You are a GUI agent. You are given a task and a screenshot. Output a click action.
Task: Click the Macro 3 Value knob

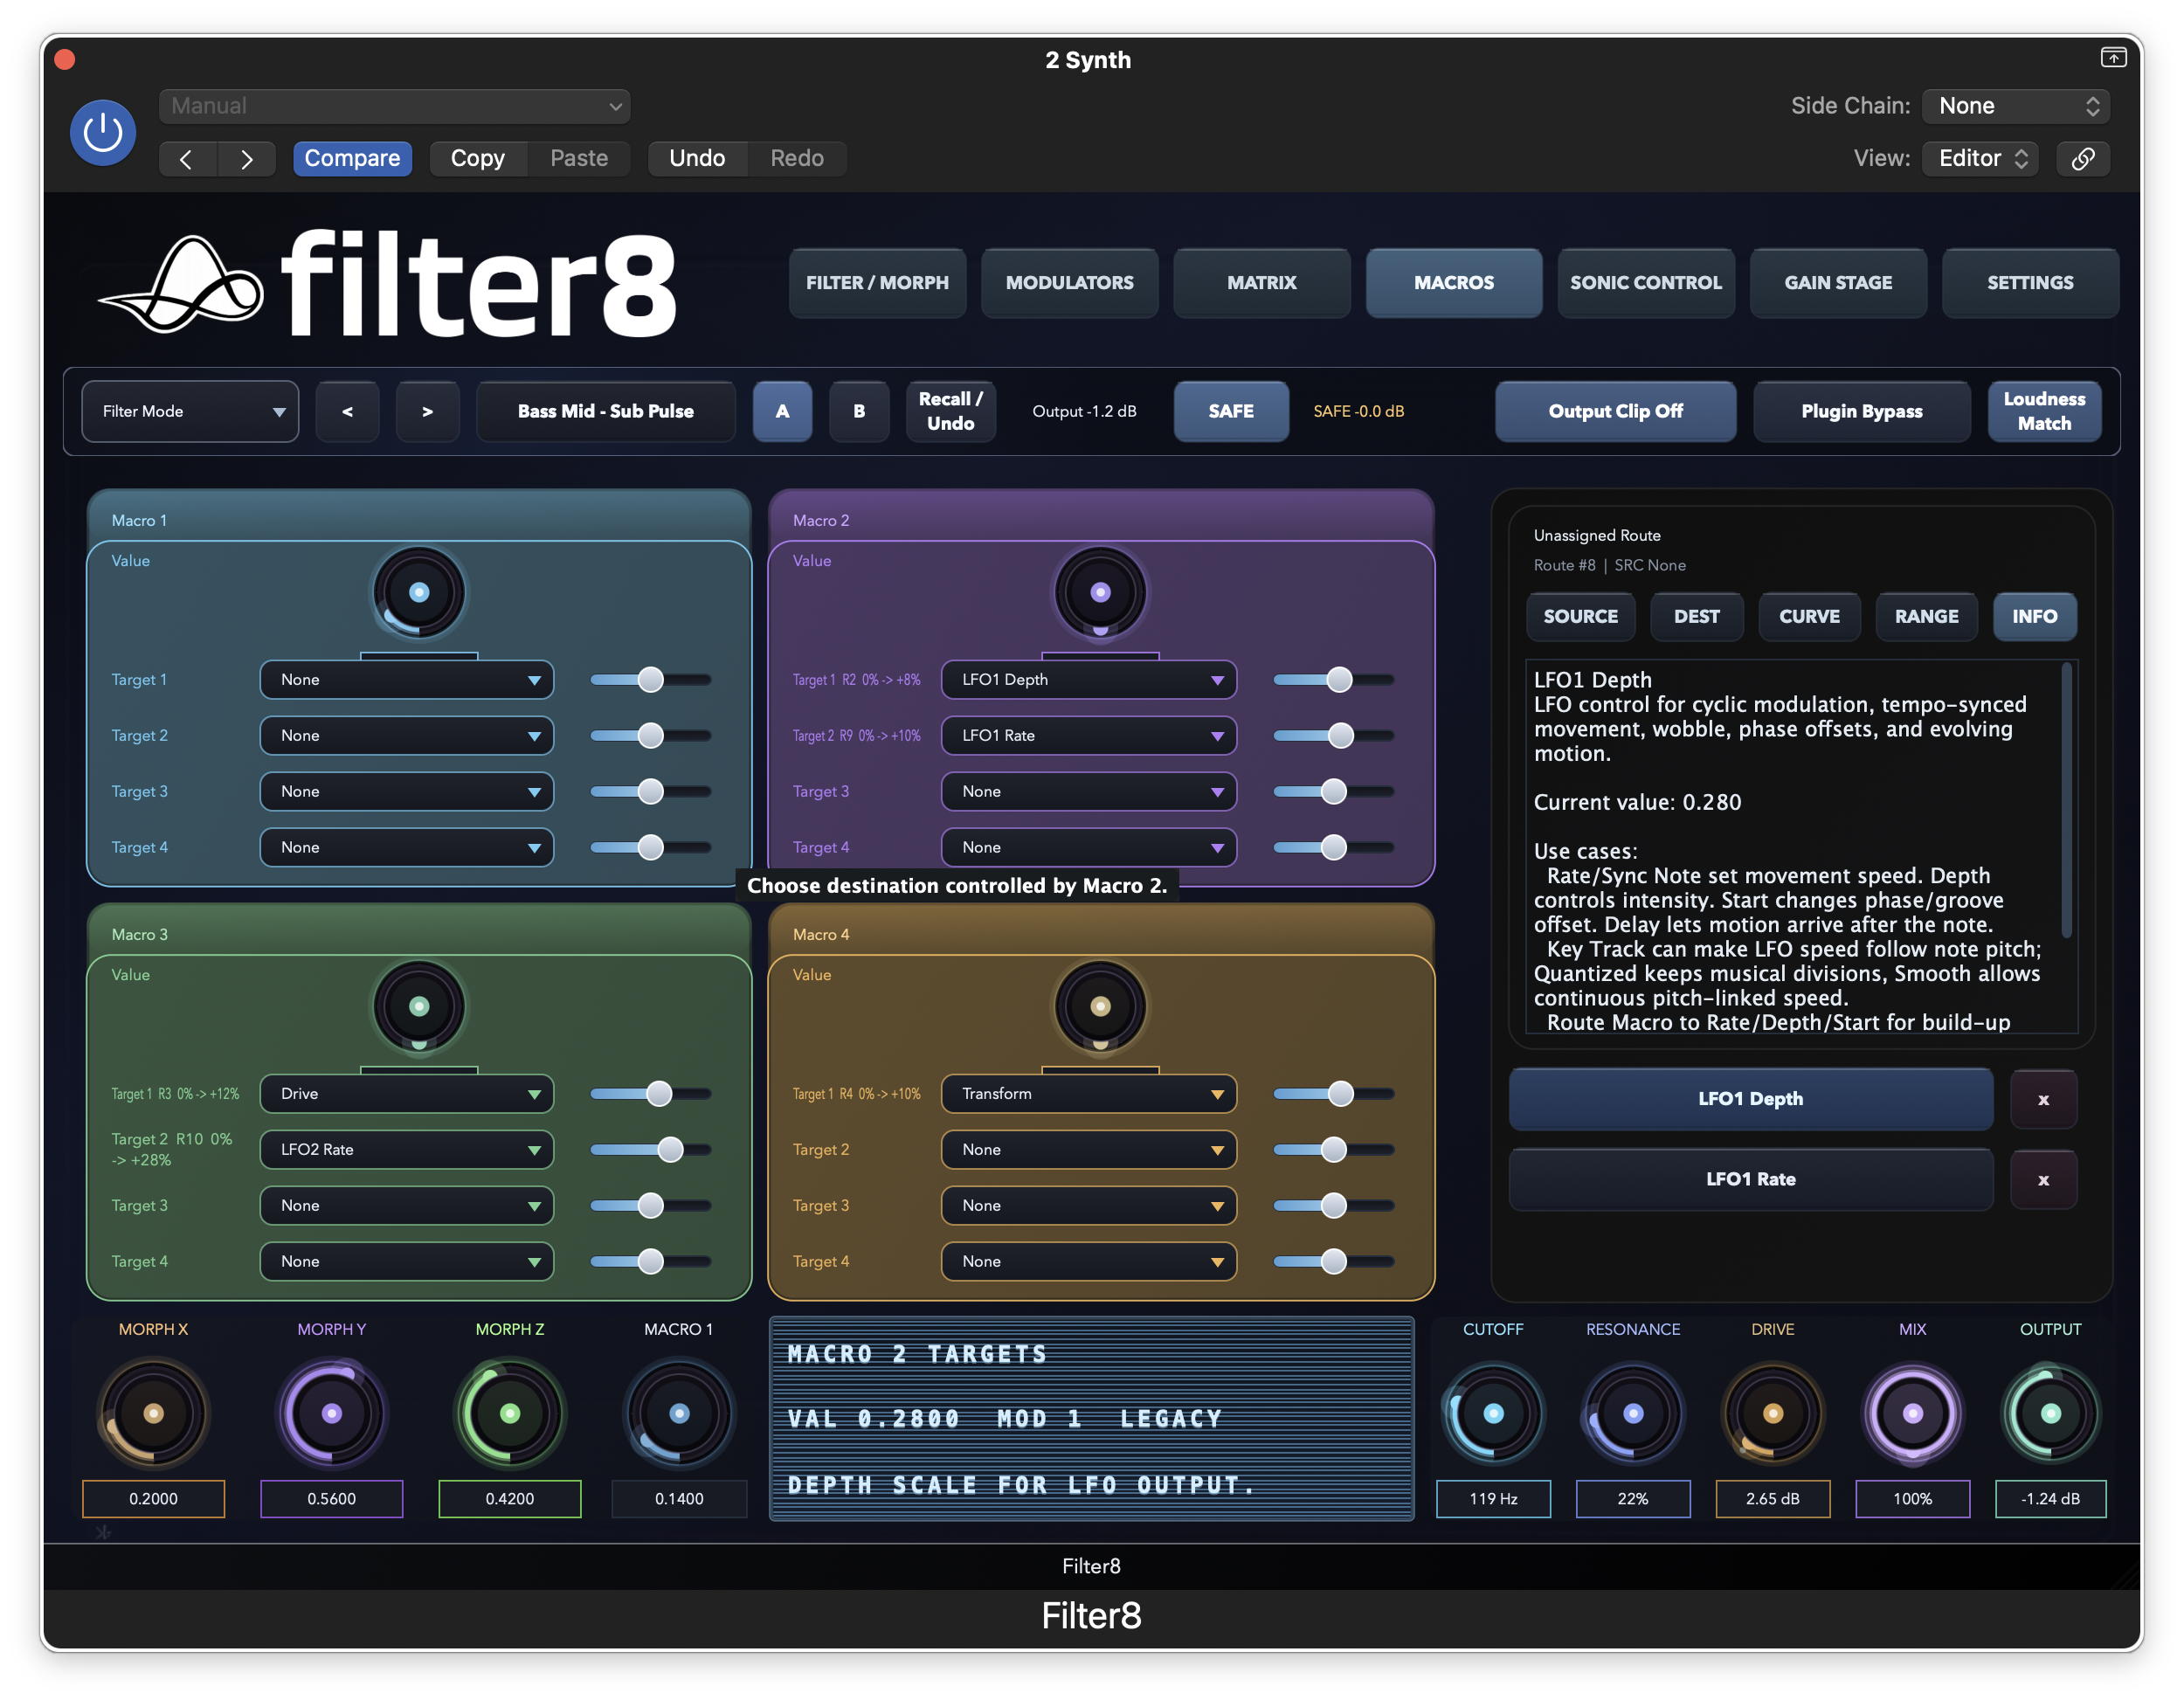[x=419, y=1007]
